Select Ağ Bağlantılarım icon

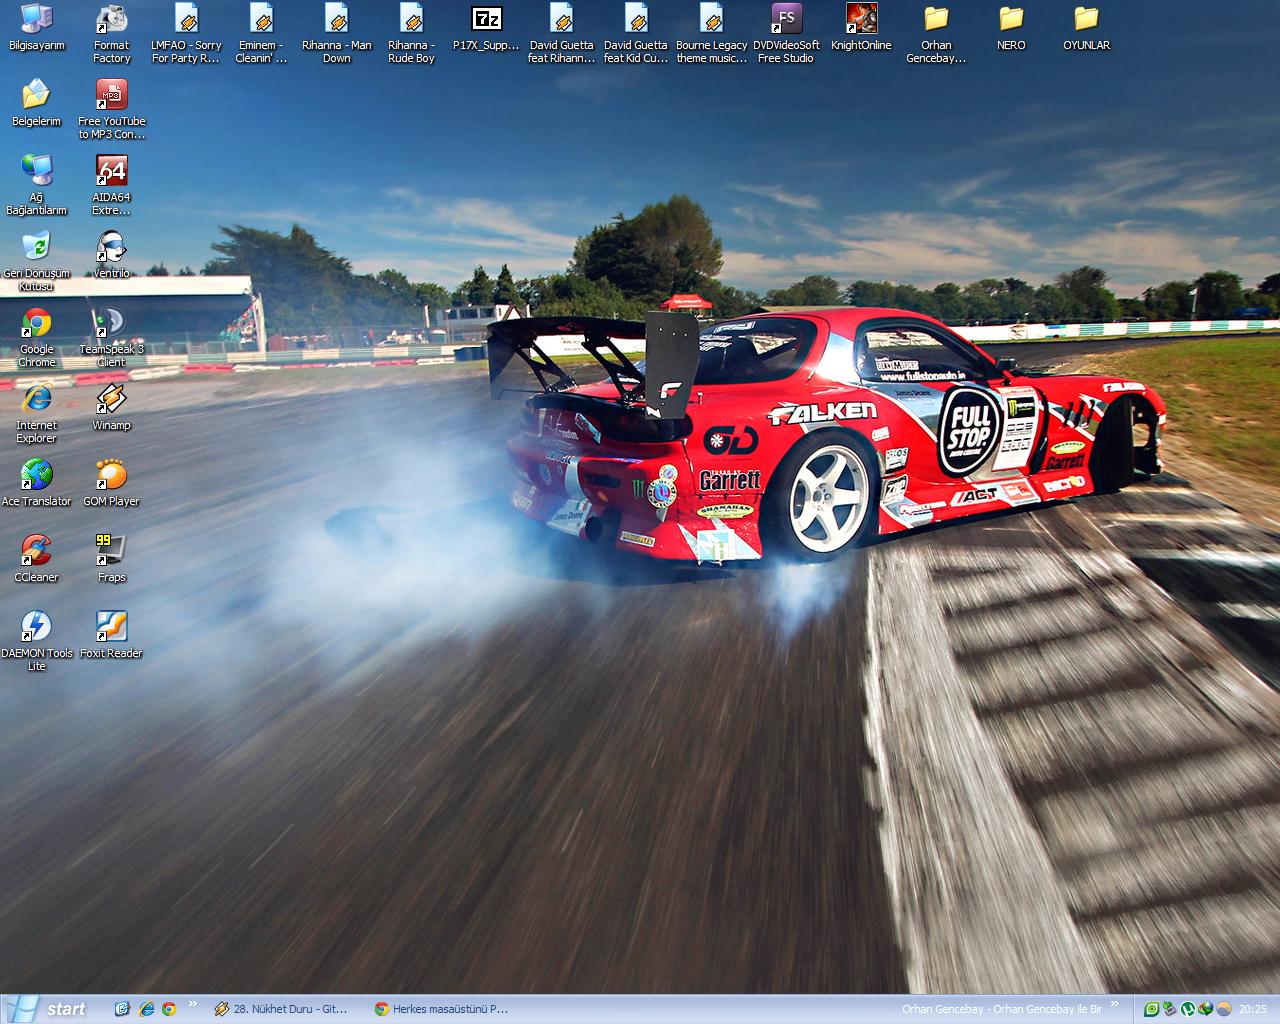(37, 186)
